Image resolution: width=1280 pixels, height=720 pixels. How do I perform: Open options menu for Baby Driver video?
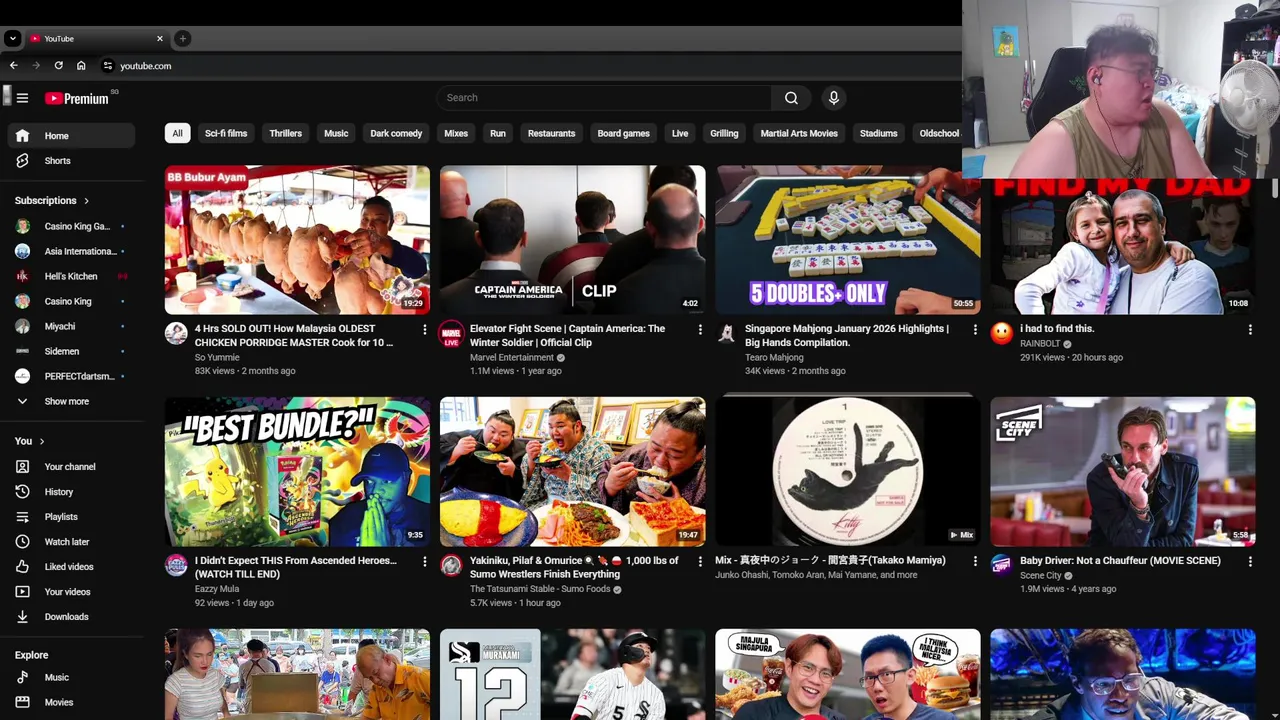(x=1250, y=562)
